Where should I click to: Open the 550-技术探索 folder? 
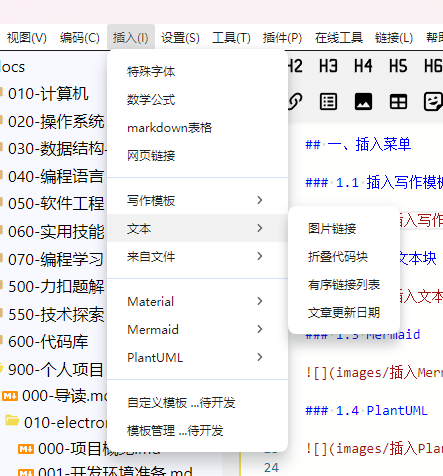coord(56,314)
